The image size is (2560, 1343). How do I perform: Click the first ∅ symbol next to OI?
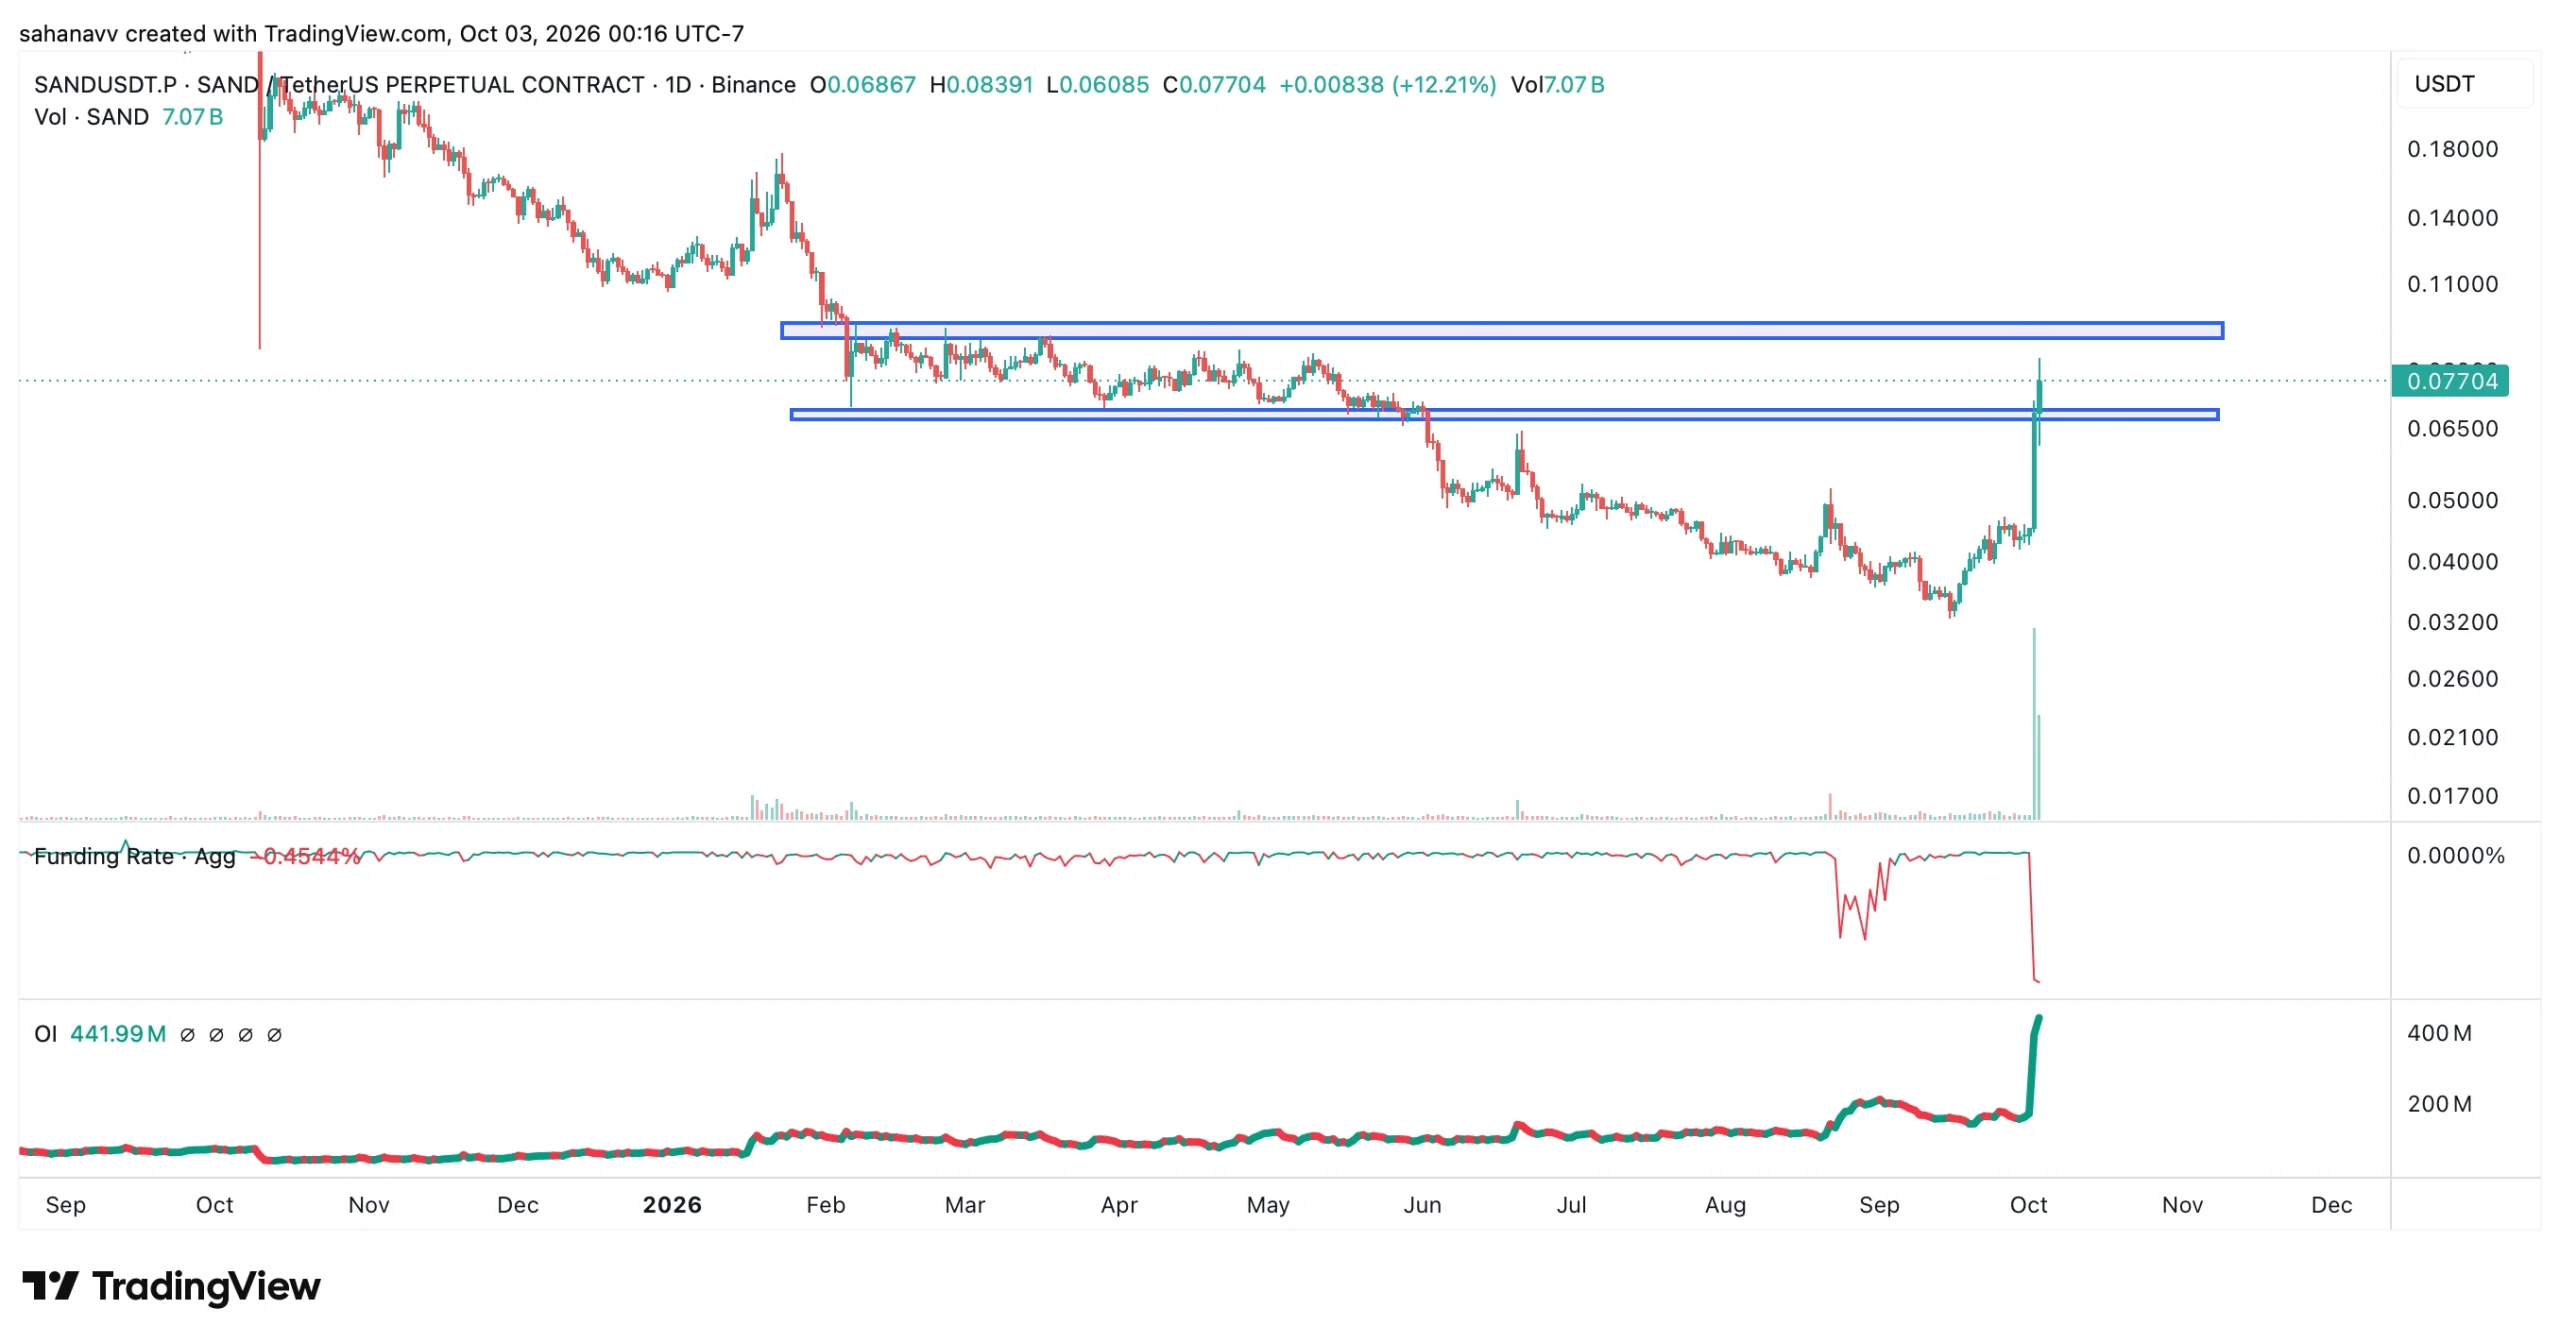point(187,1035)
